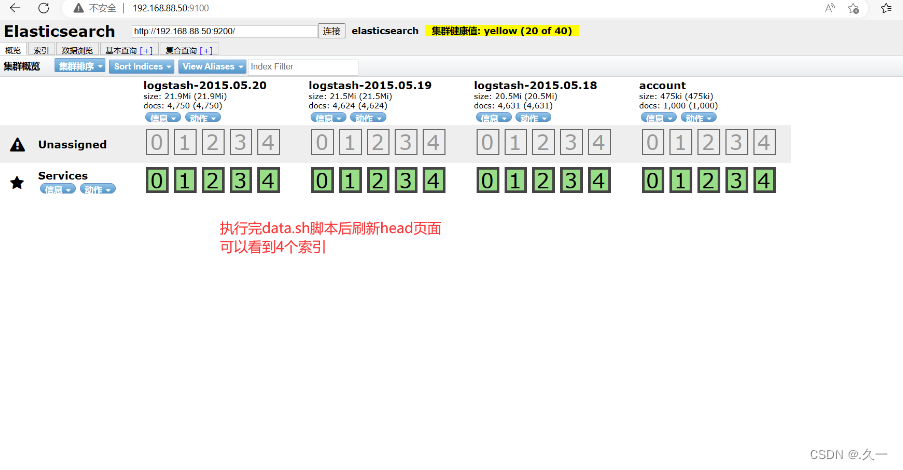903x470 pixels.
Task: Click the elasticsearch cluster name text
Action: coord(385,31)
